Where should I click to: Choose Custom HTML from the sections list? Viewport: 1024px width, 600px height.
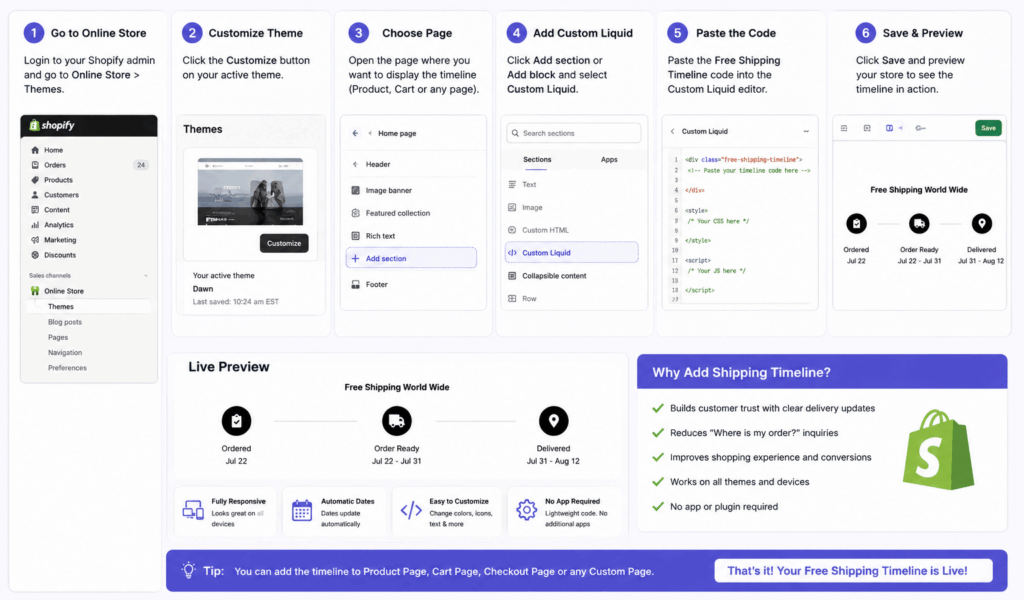(x=538, y=230)
